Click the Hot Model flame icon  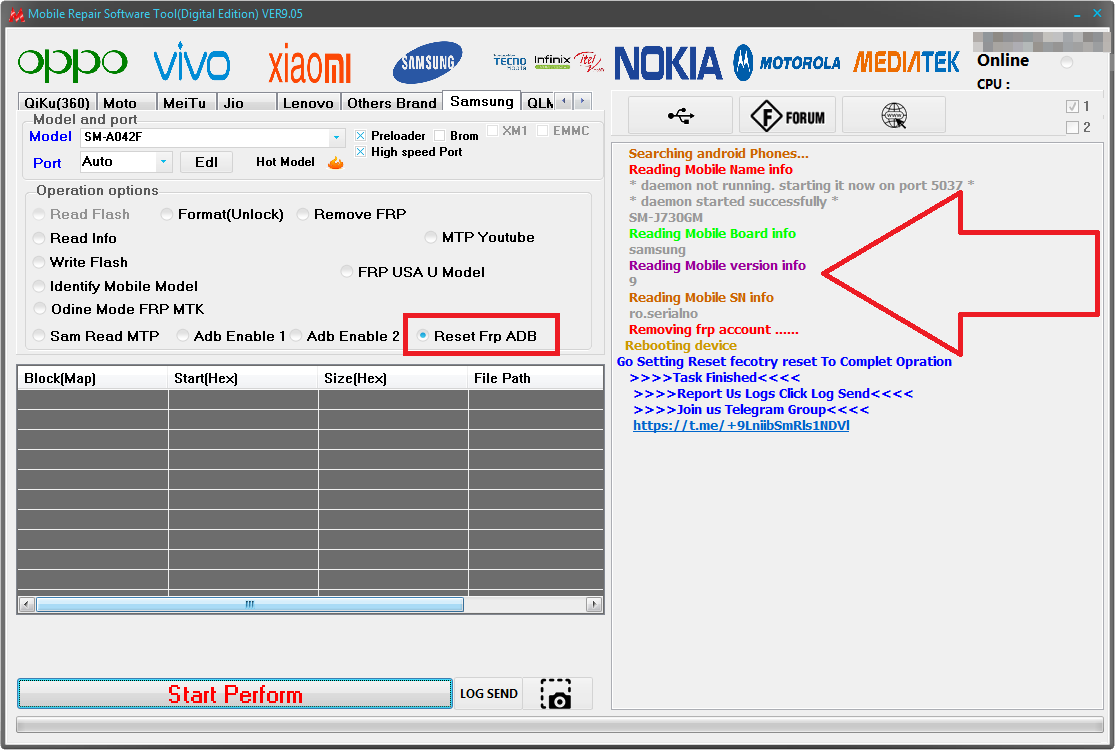(x=336, y=163)
